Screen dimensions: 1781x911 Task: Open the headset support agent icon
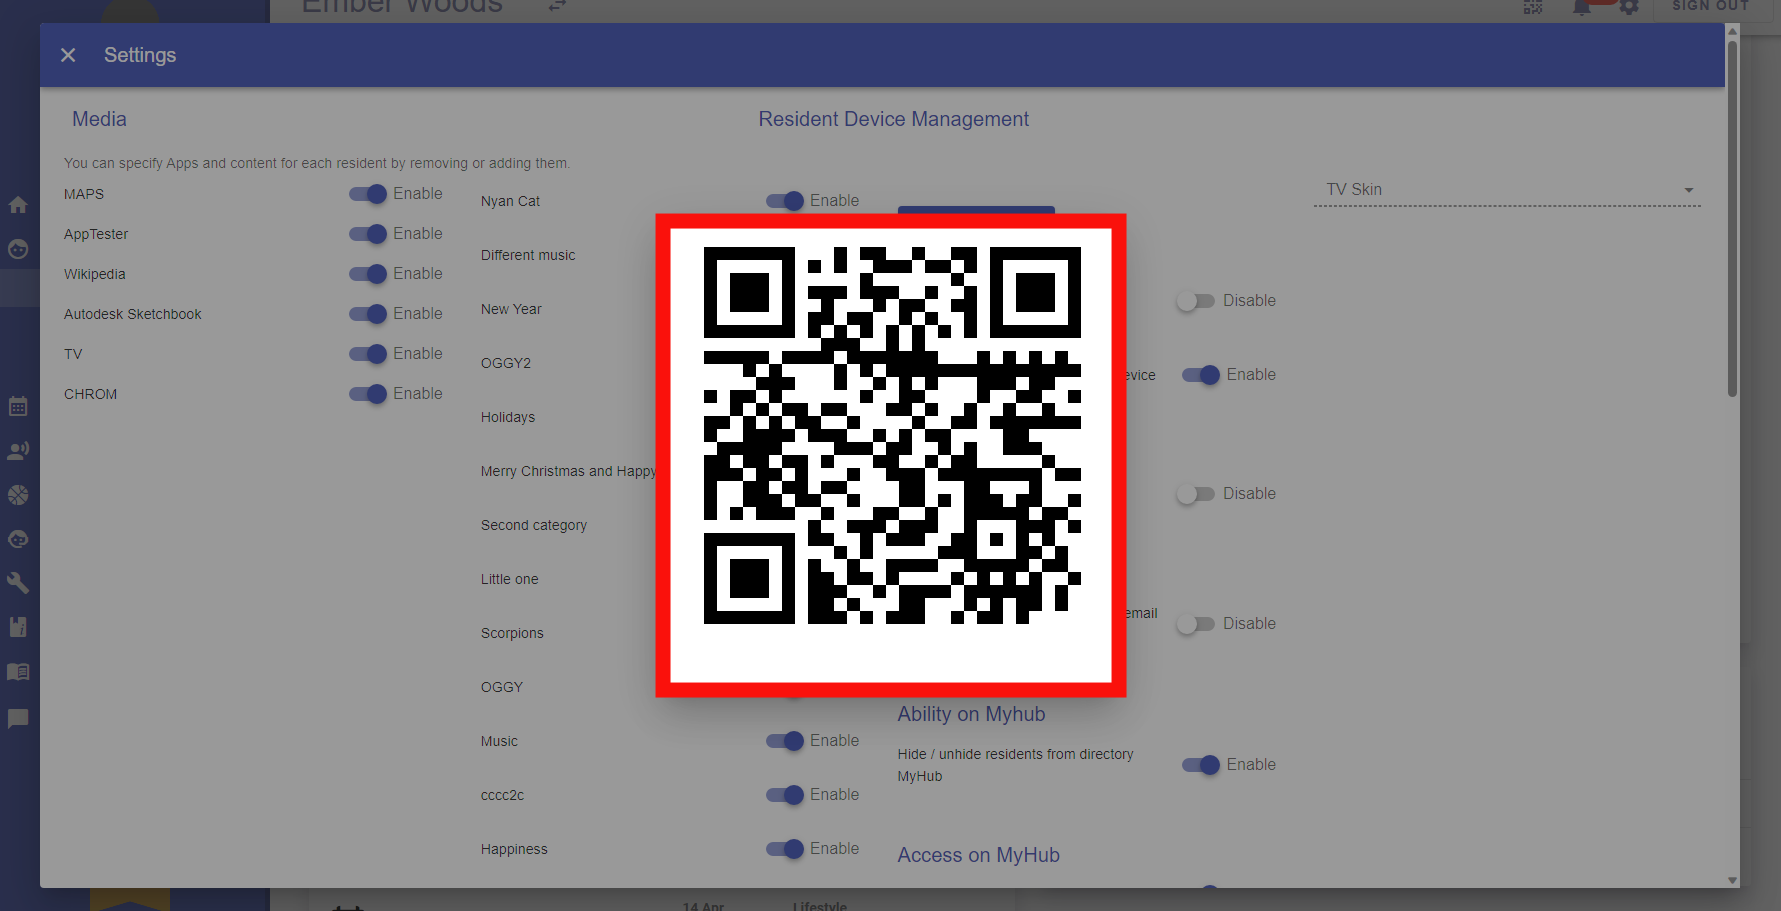pos(18,539)
